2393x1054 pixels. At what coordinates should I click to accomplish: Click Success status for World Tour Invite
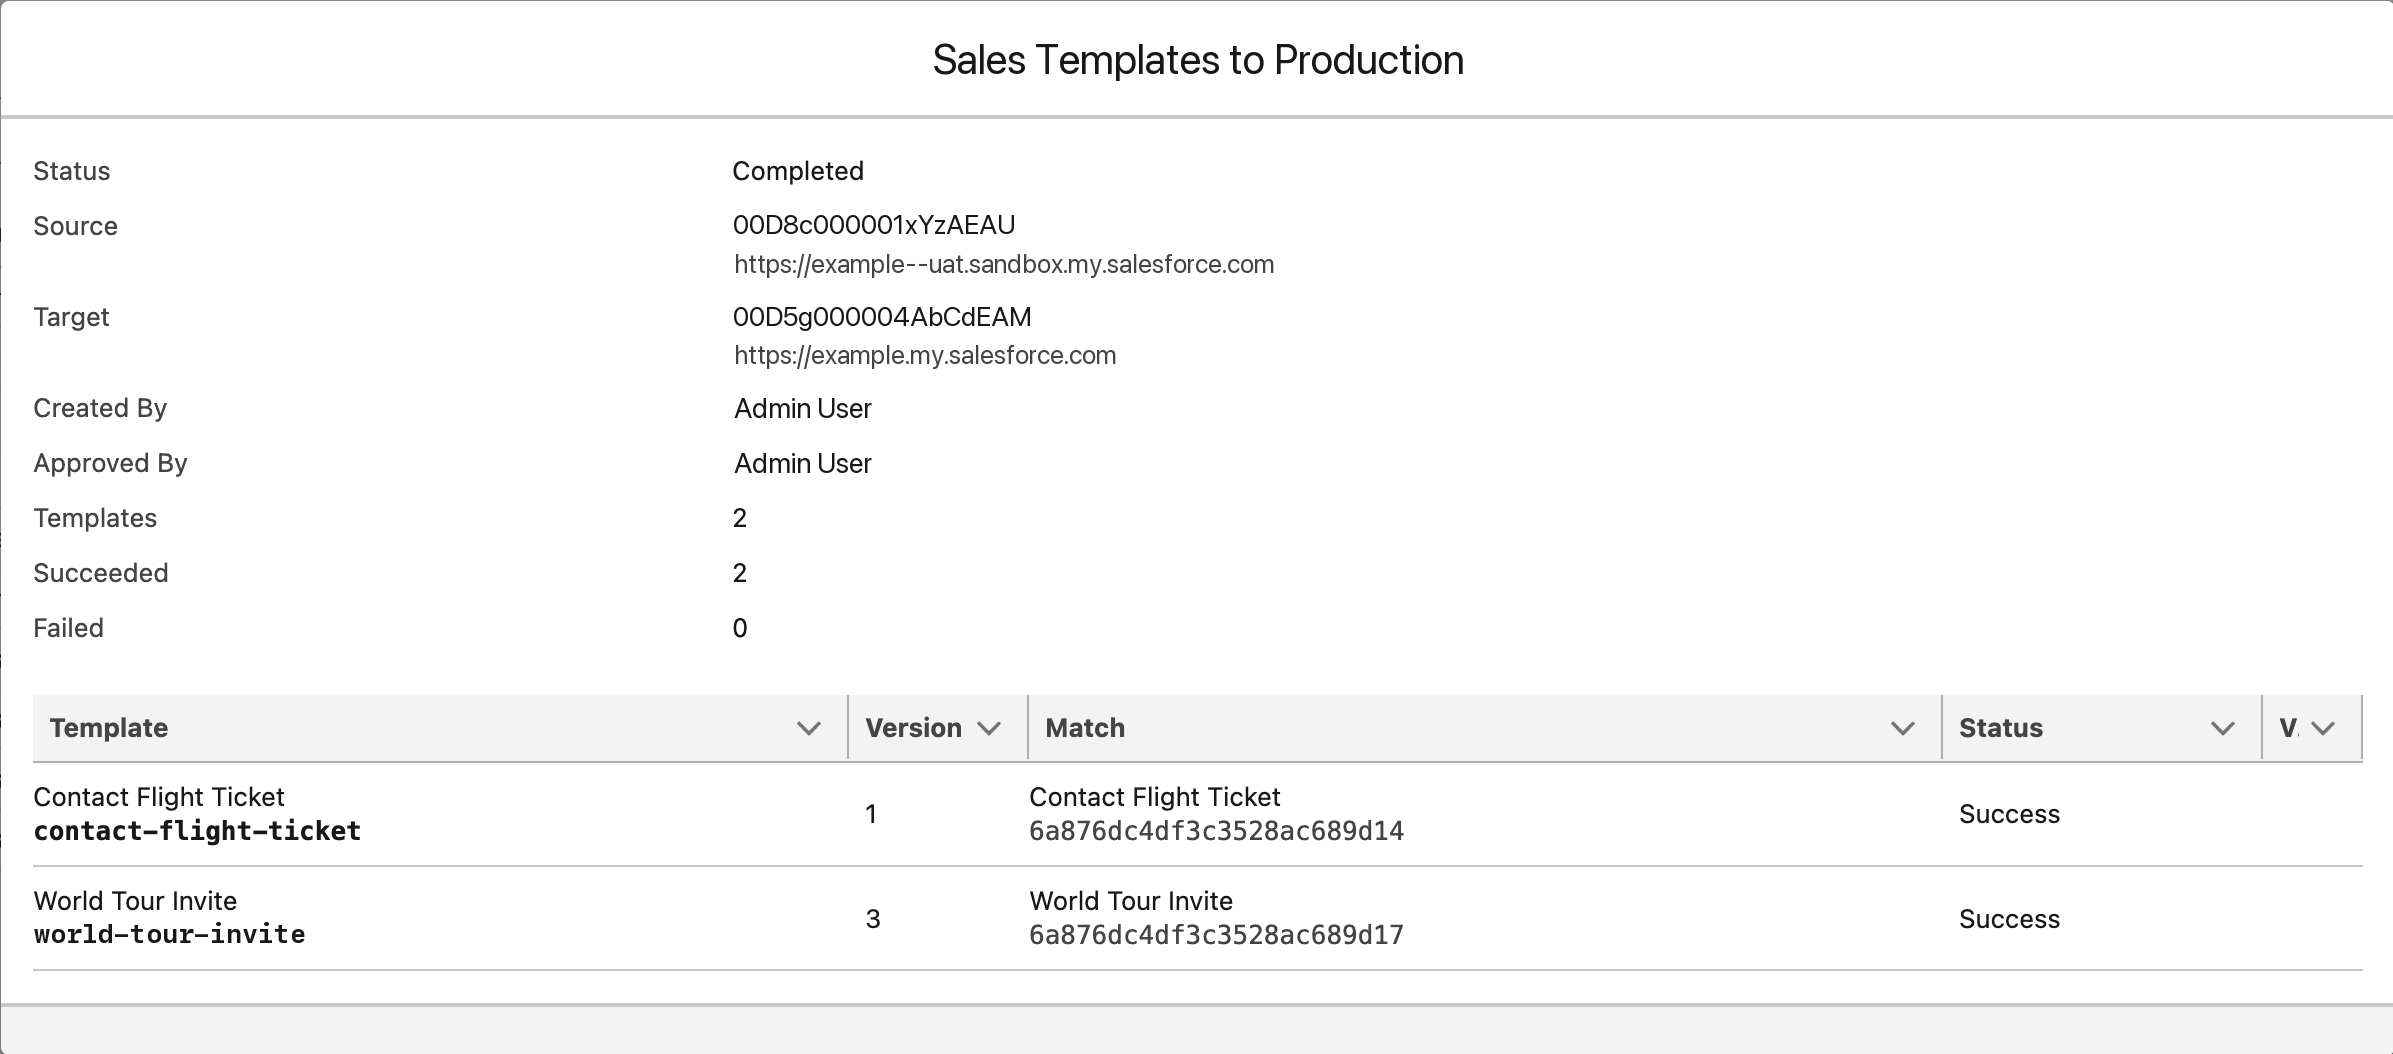click(2009, 919)
